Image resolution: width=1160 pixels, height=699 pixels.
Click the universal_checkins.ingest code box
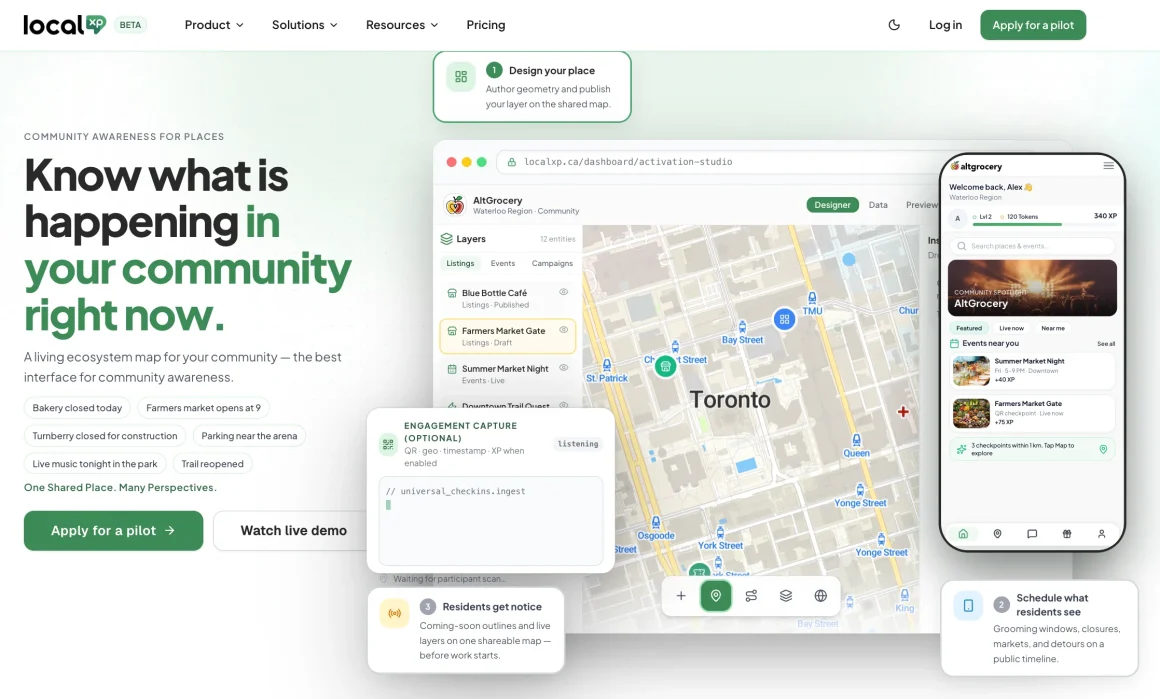tap(490, 521)
